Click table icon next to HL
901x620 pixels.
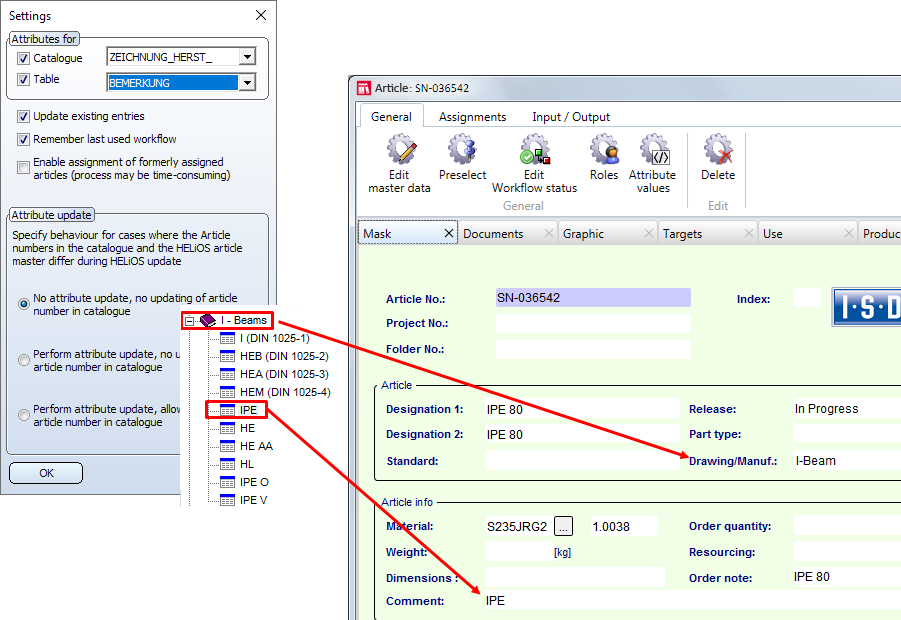[228, 464]
